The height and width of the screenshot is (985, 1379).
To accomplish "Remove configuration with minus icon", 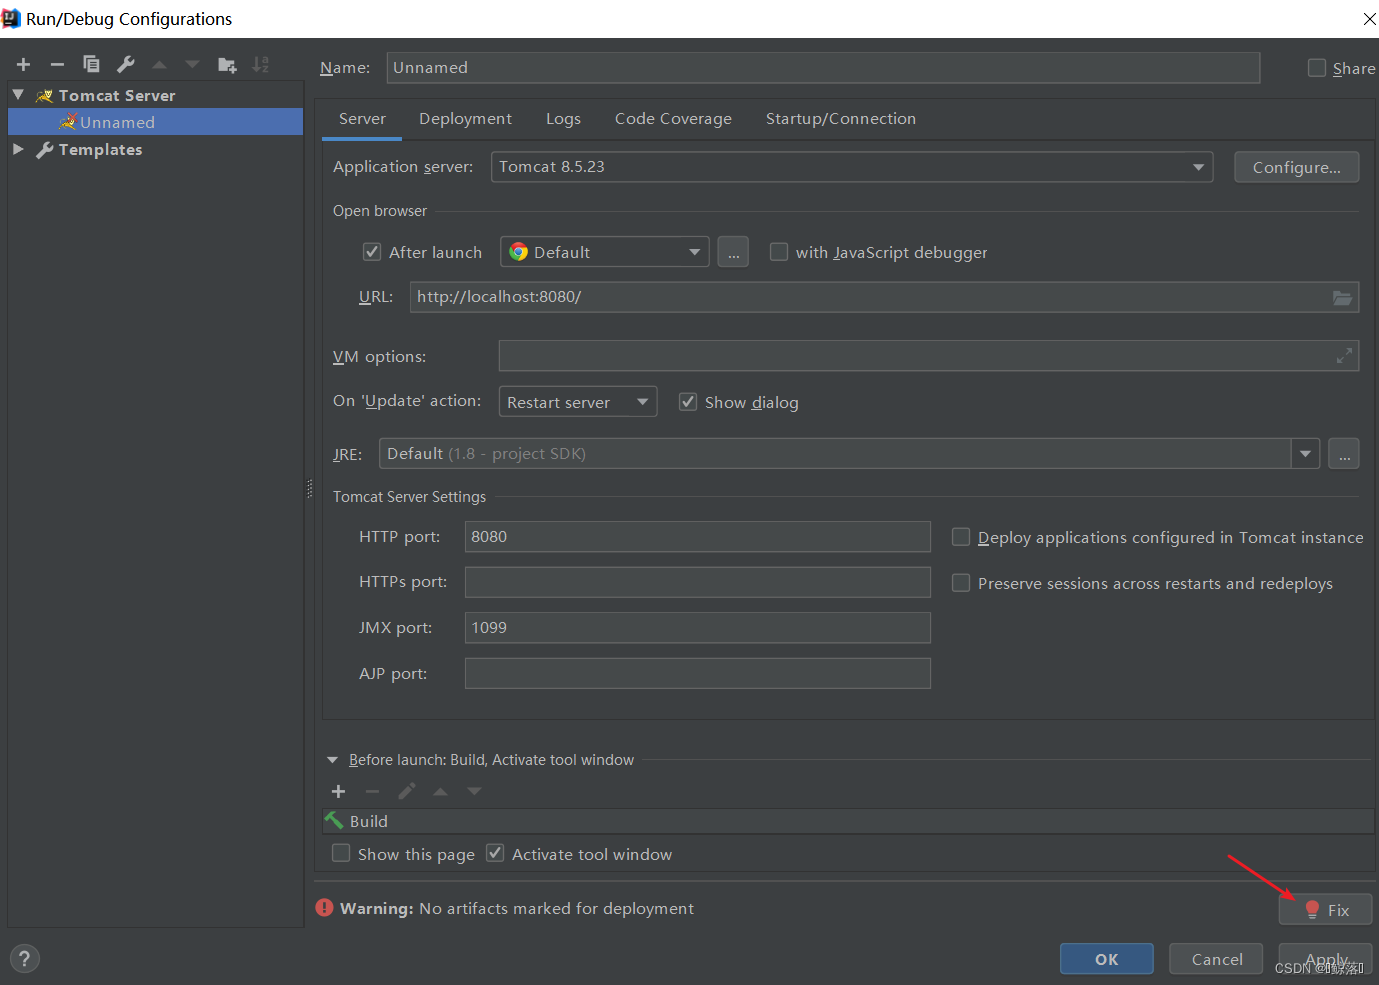I will [x=58, y=65].
